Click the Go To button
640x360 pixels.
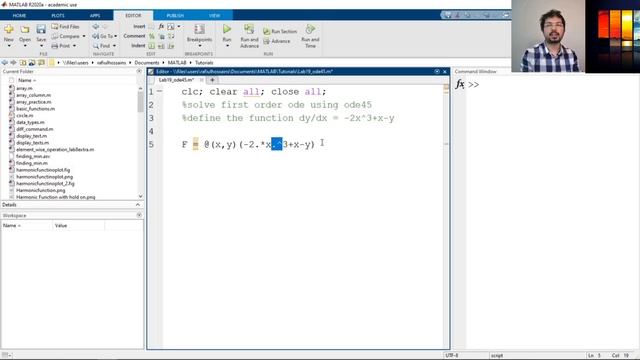click(x=103, y=36)
